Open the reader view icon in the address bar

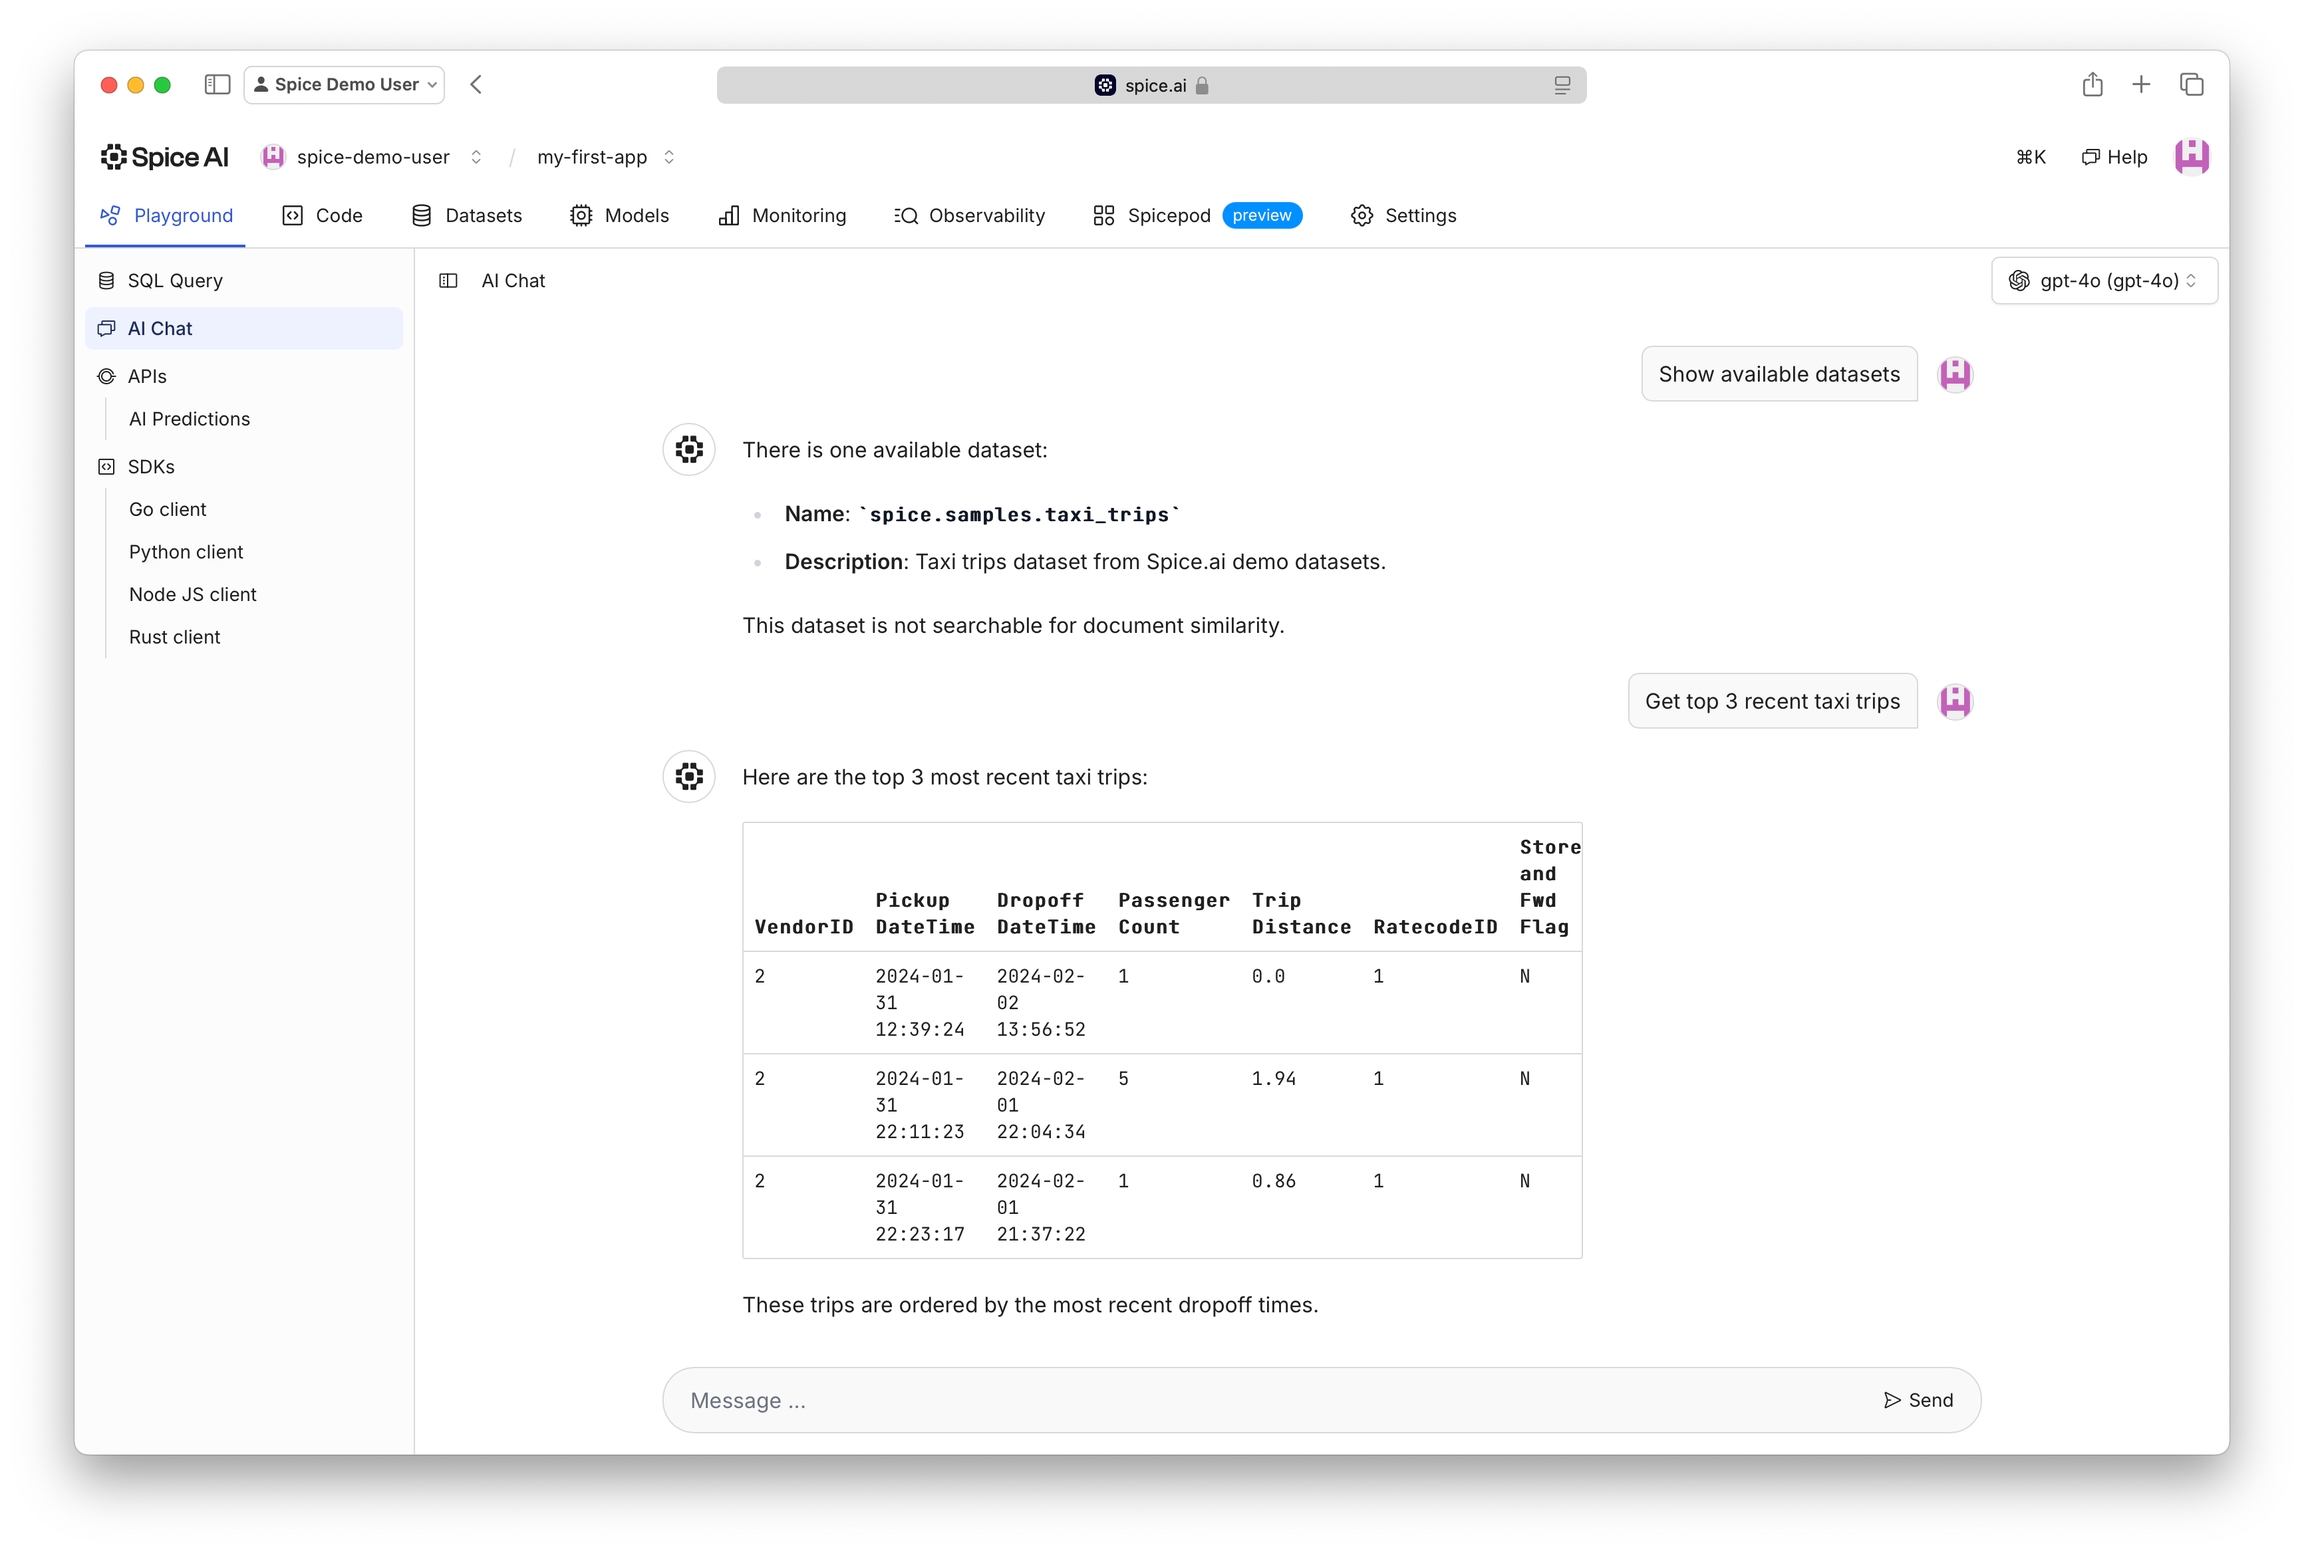1561,86
